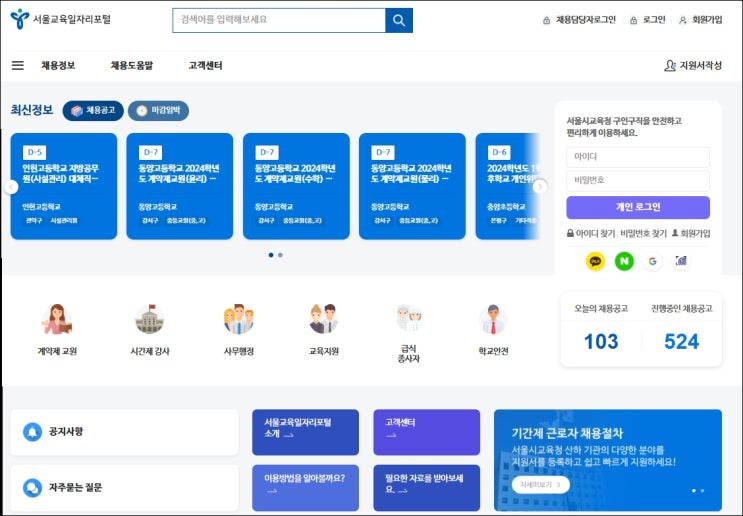Image resolution: width=743 pixels, height=516 pixels.
Task: Open the 이용방법을 알아볼까요? tile
Action: (305, 488)
